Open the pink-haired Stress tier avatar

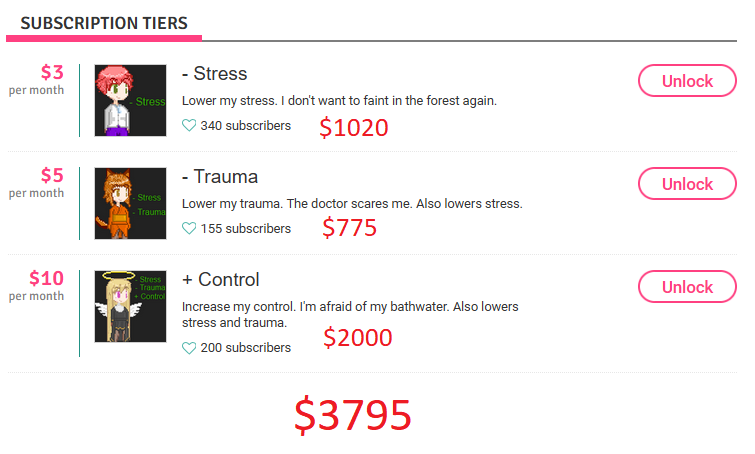click(130, 100)
